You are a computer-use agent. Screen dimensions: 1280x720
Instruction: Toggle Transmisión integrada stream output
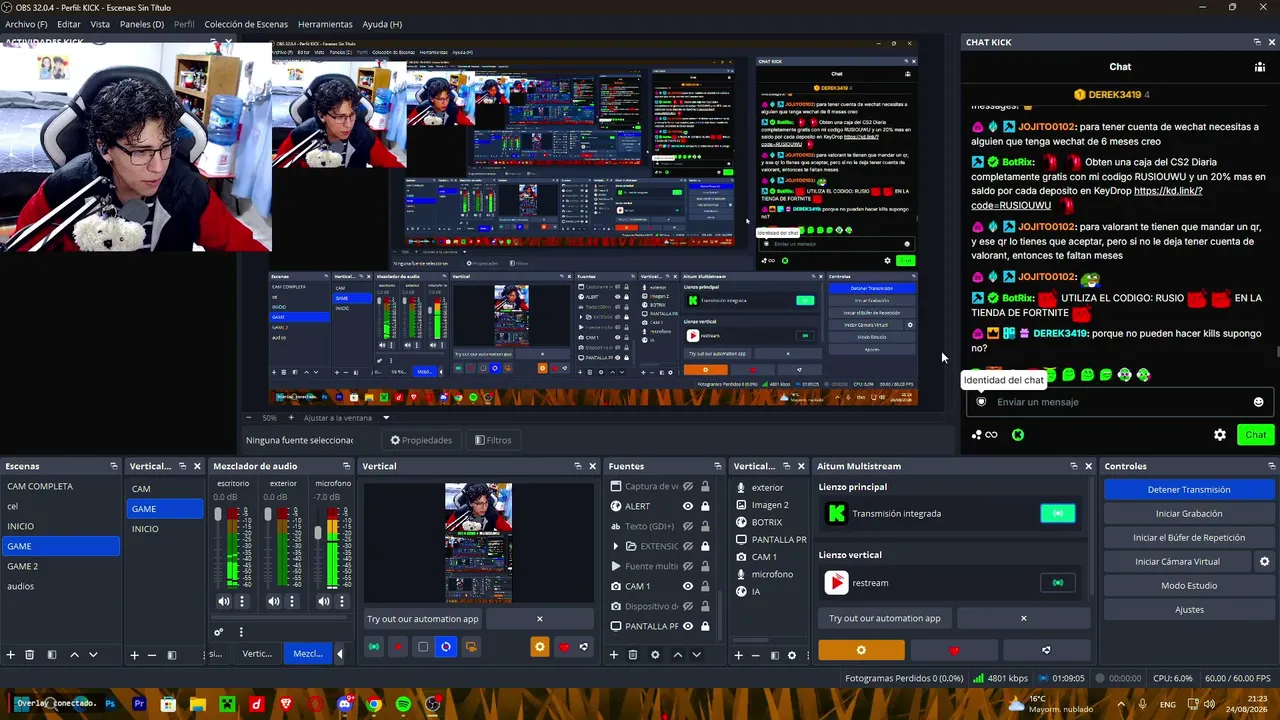1058,513
